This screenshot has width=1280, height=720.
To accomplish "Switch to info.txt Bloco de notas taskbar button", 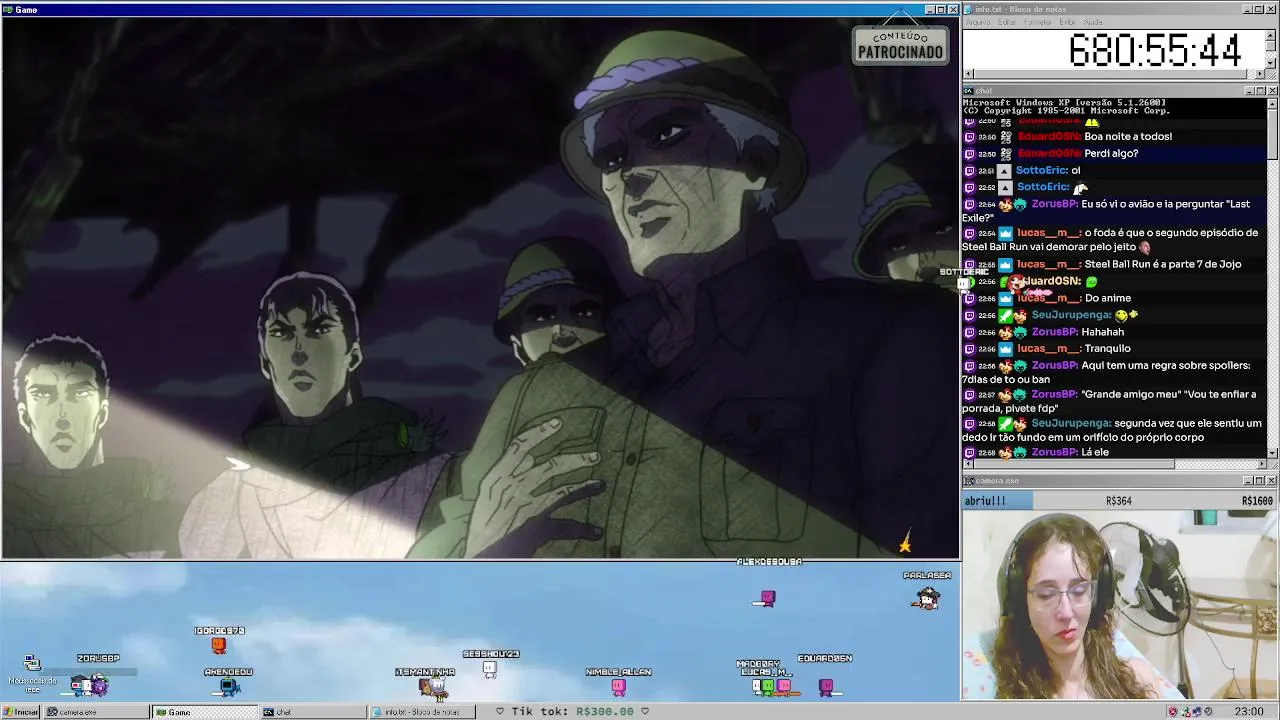I will pos(421,712).
